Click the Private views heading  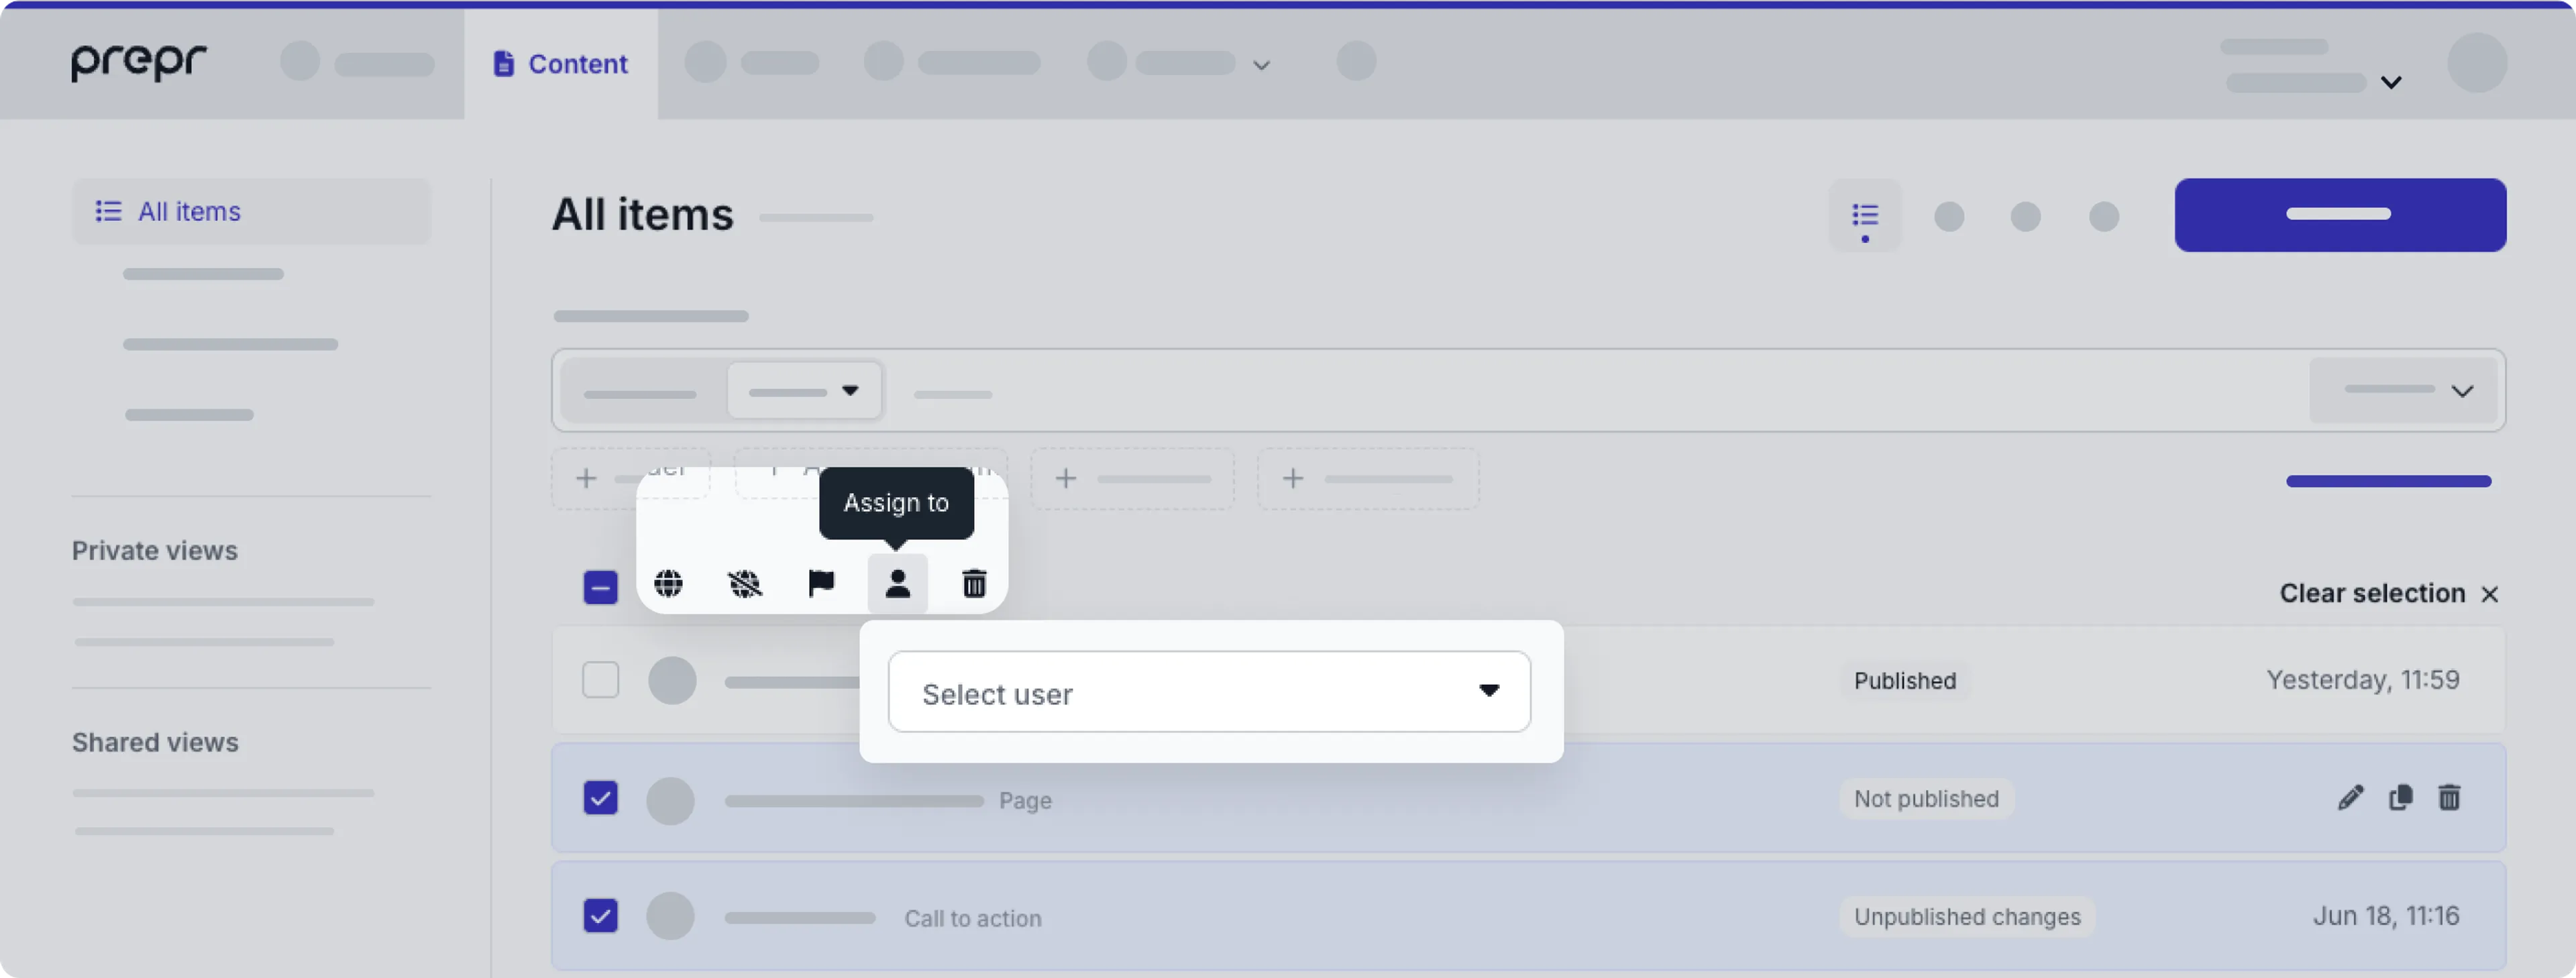155,551
